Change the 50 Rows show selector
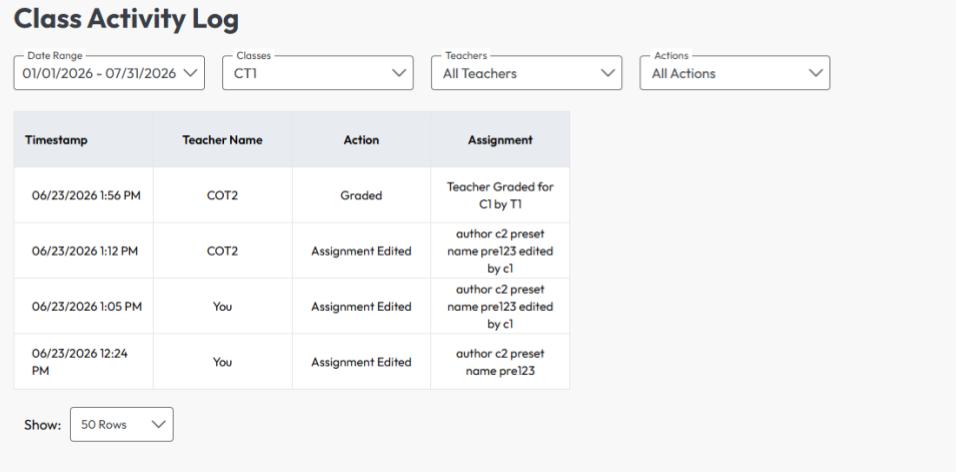 coord(122,424)
